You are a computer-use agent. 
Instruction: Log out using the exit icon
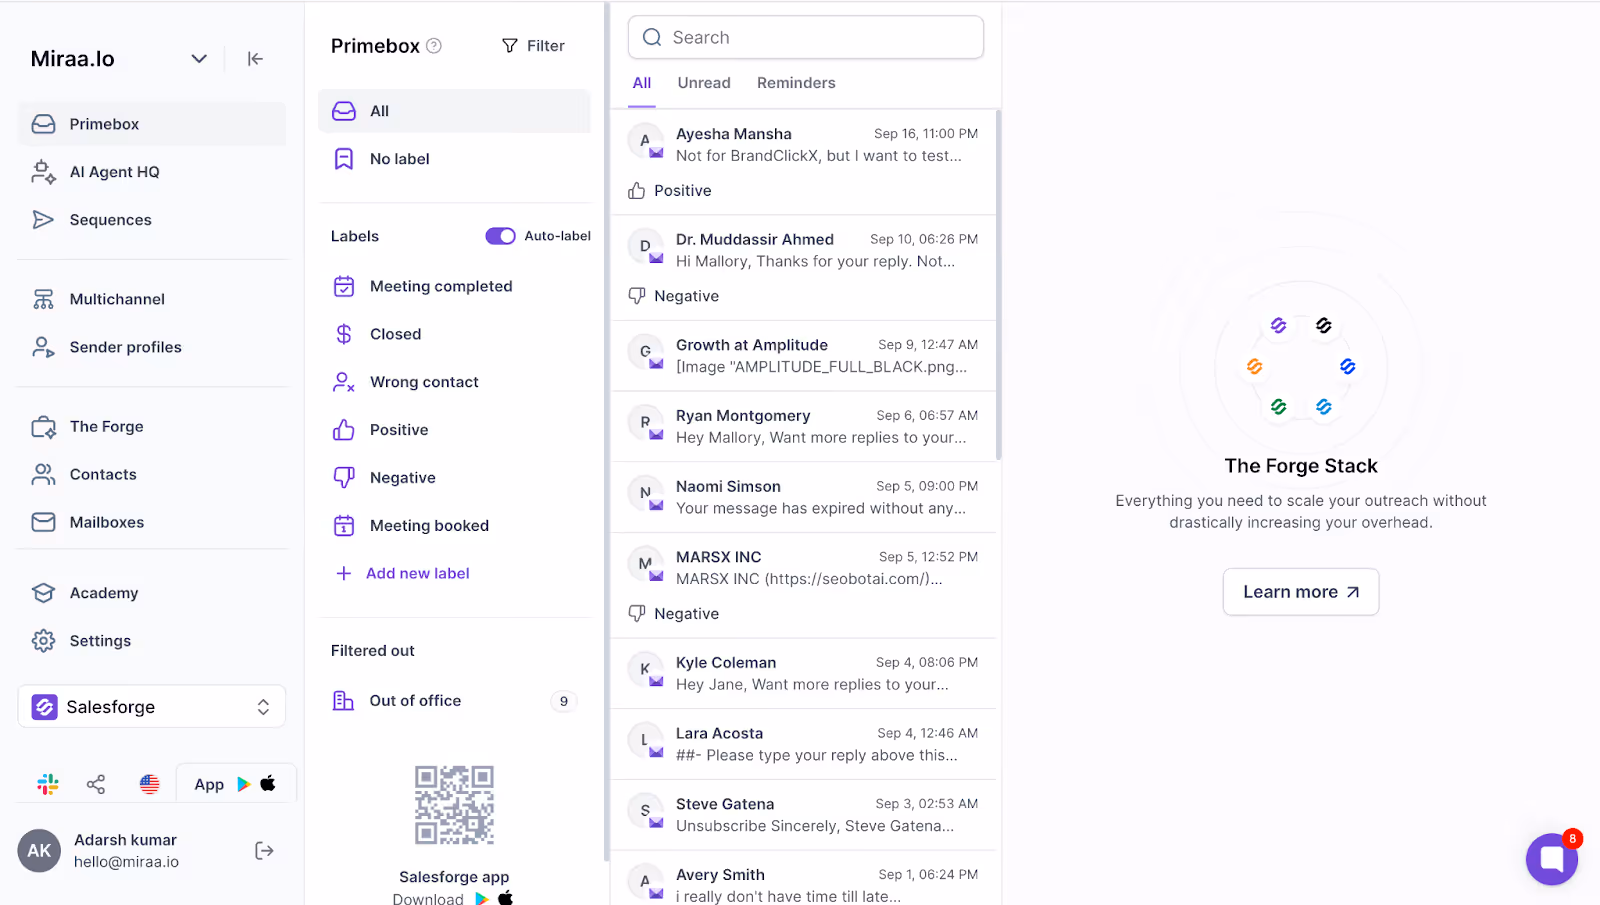pyautogui.click(x=264, y=851)
